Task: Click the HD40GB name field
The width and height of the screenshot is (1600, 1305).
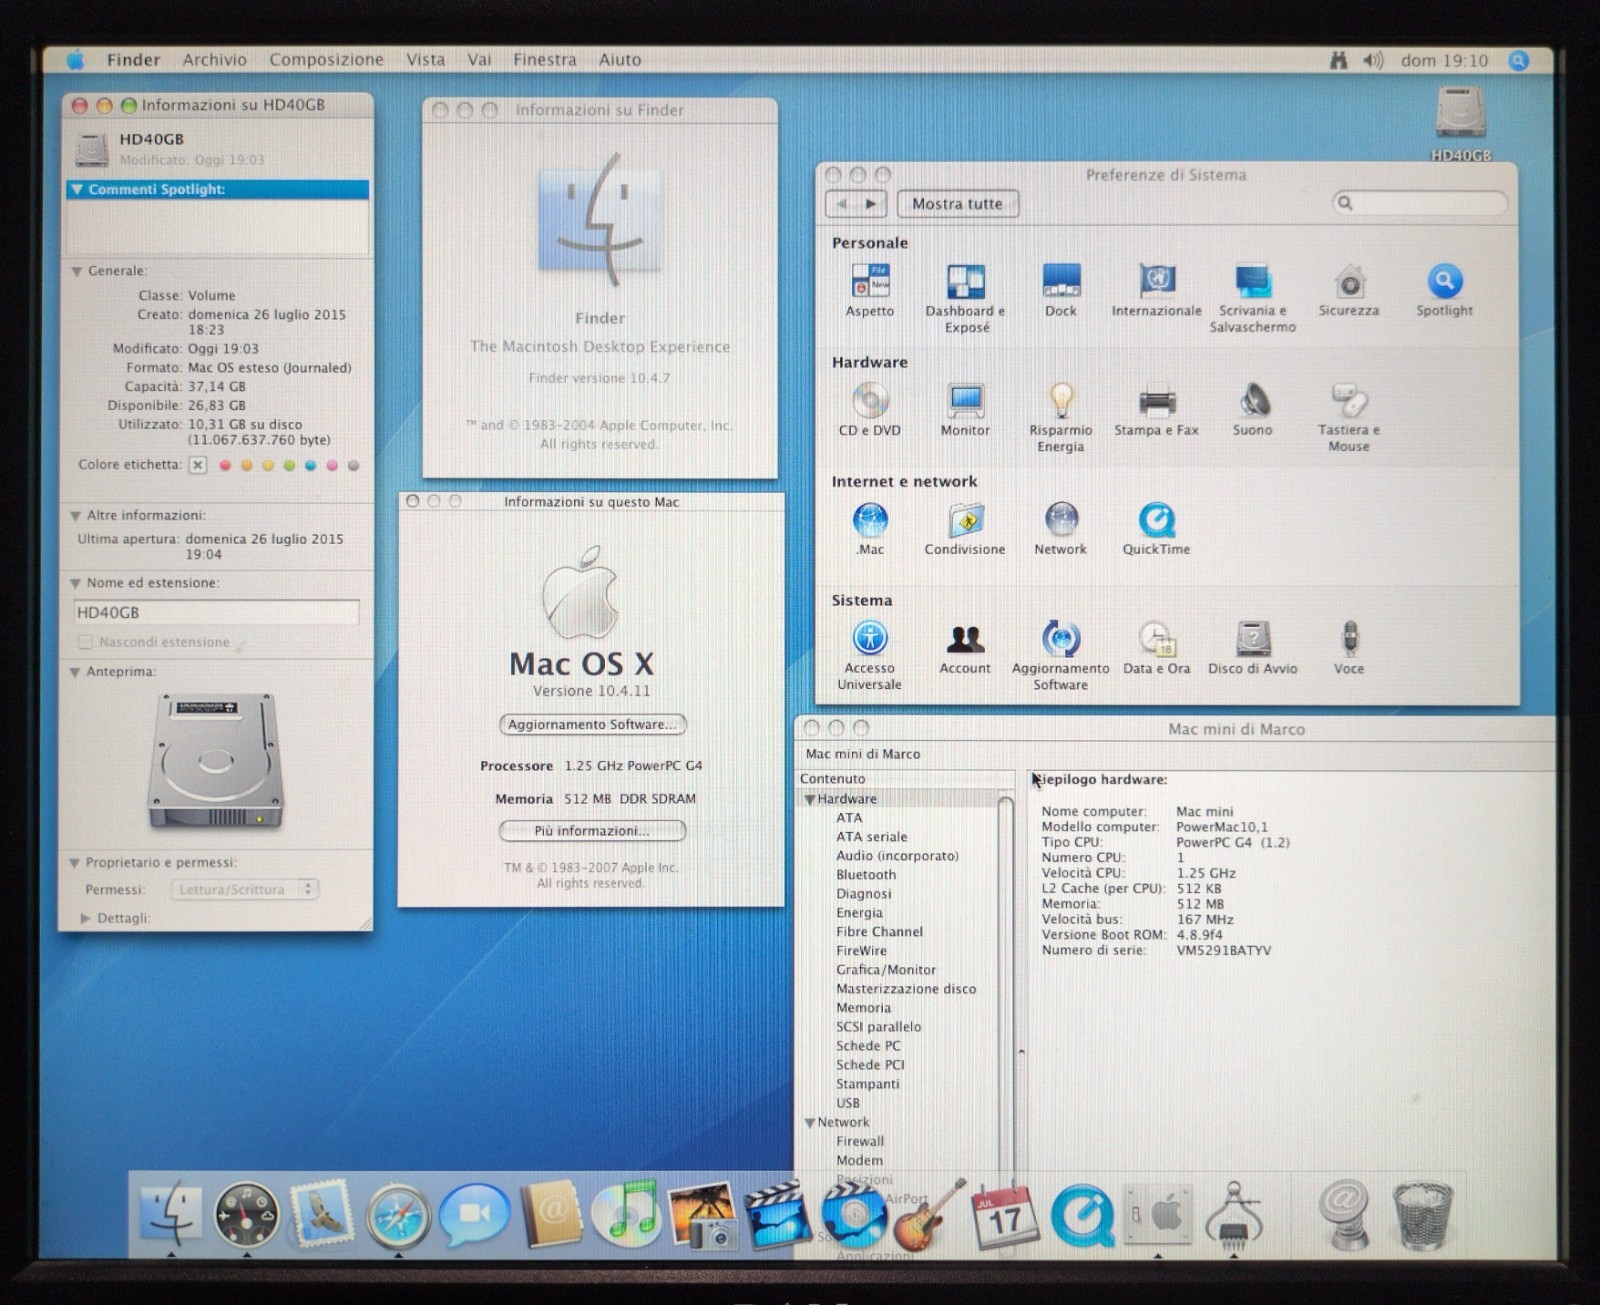Action: [217, 612]
